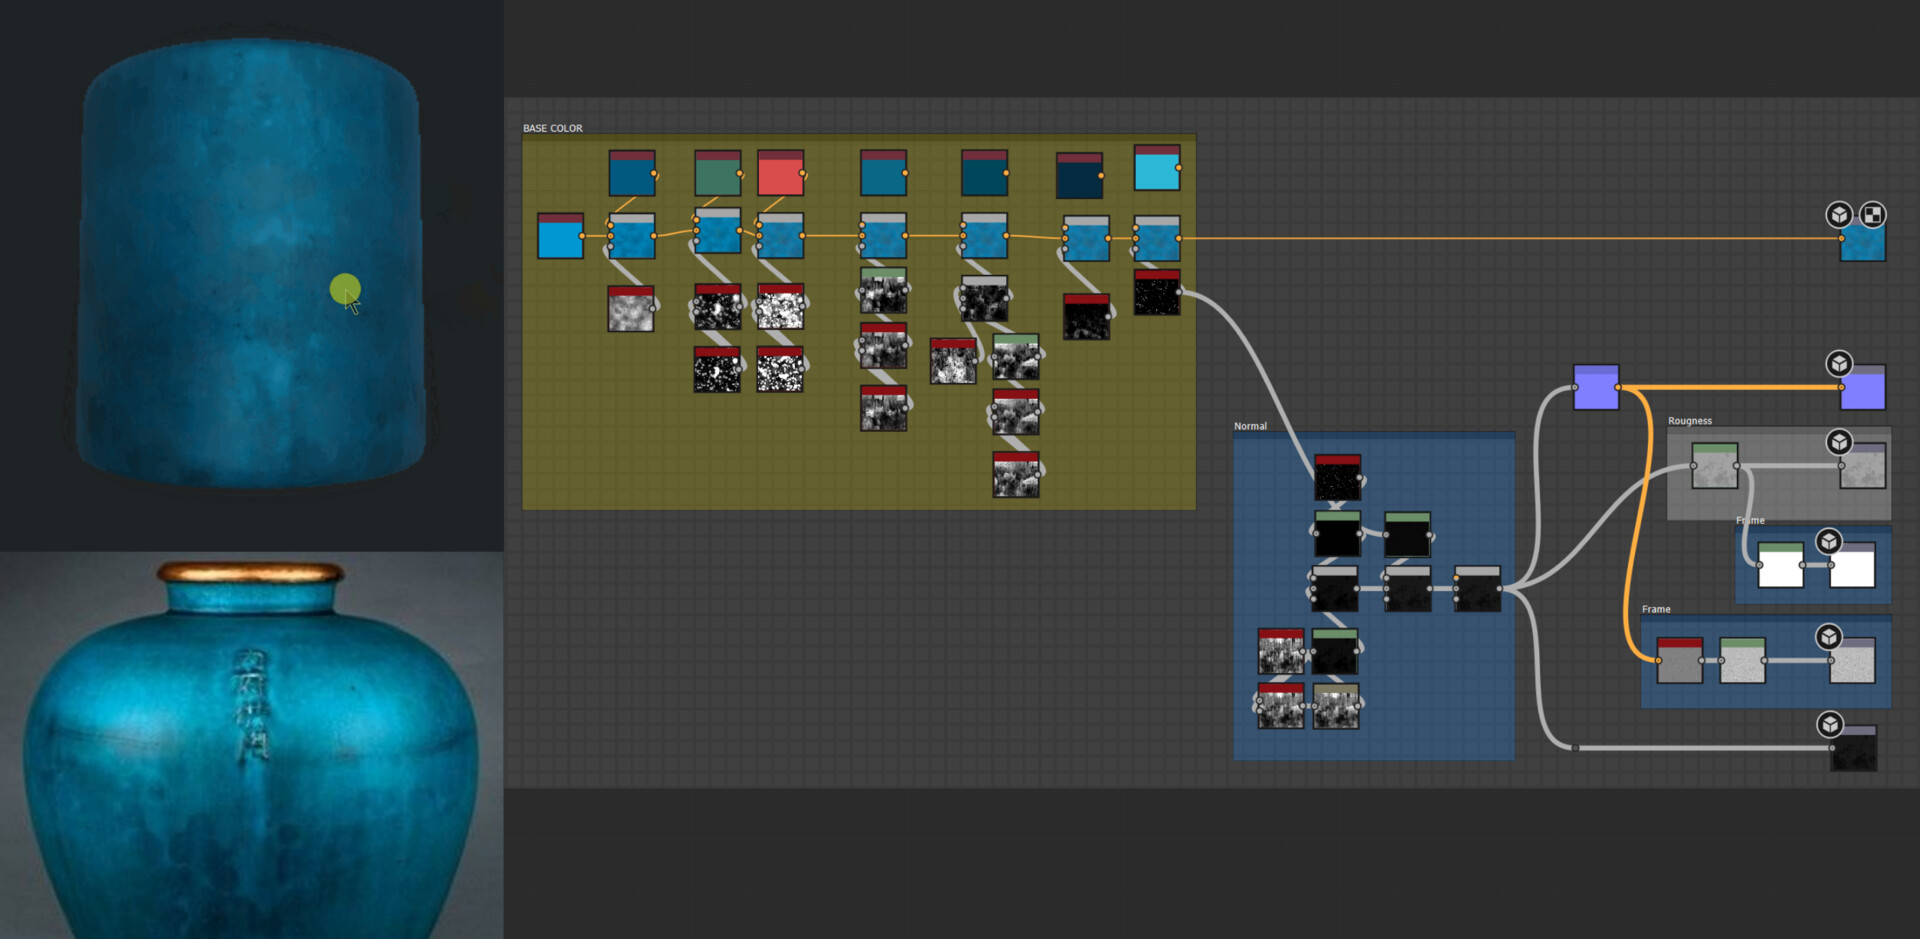This screenshot has width=1920, height=939.
Task: Click the cube badge on the bottom dark output node
Action: [1830, 724]
